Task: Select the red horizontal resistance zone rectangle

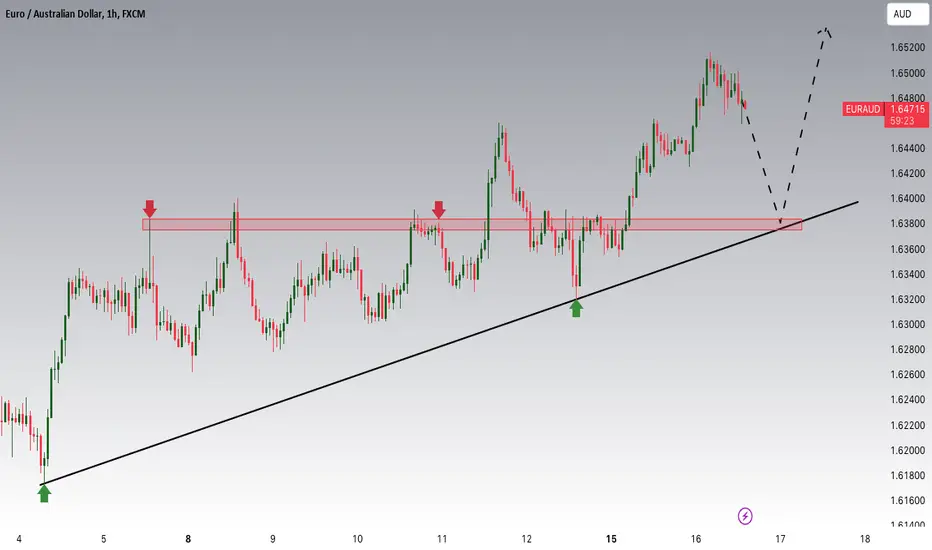Action: click(x=472, y=224)
